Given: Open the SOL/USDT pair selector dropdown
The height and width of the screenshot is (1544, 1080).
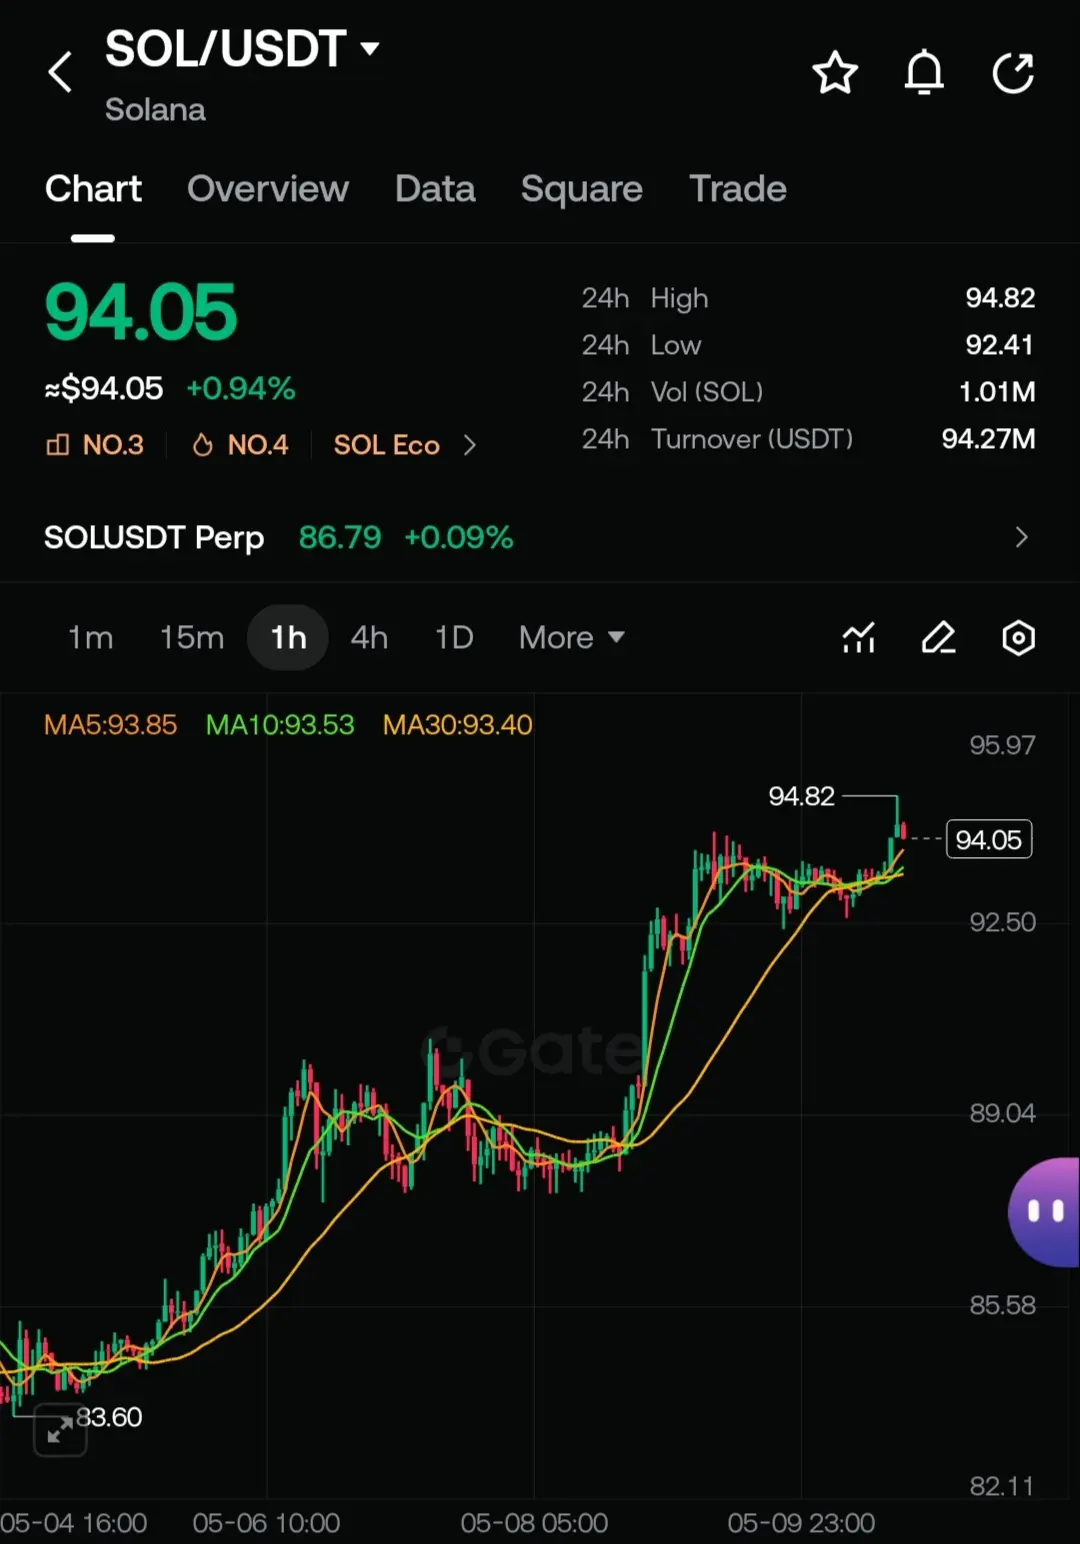Looking at the screenshot, I should pos(242,49).
